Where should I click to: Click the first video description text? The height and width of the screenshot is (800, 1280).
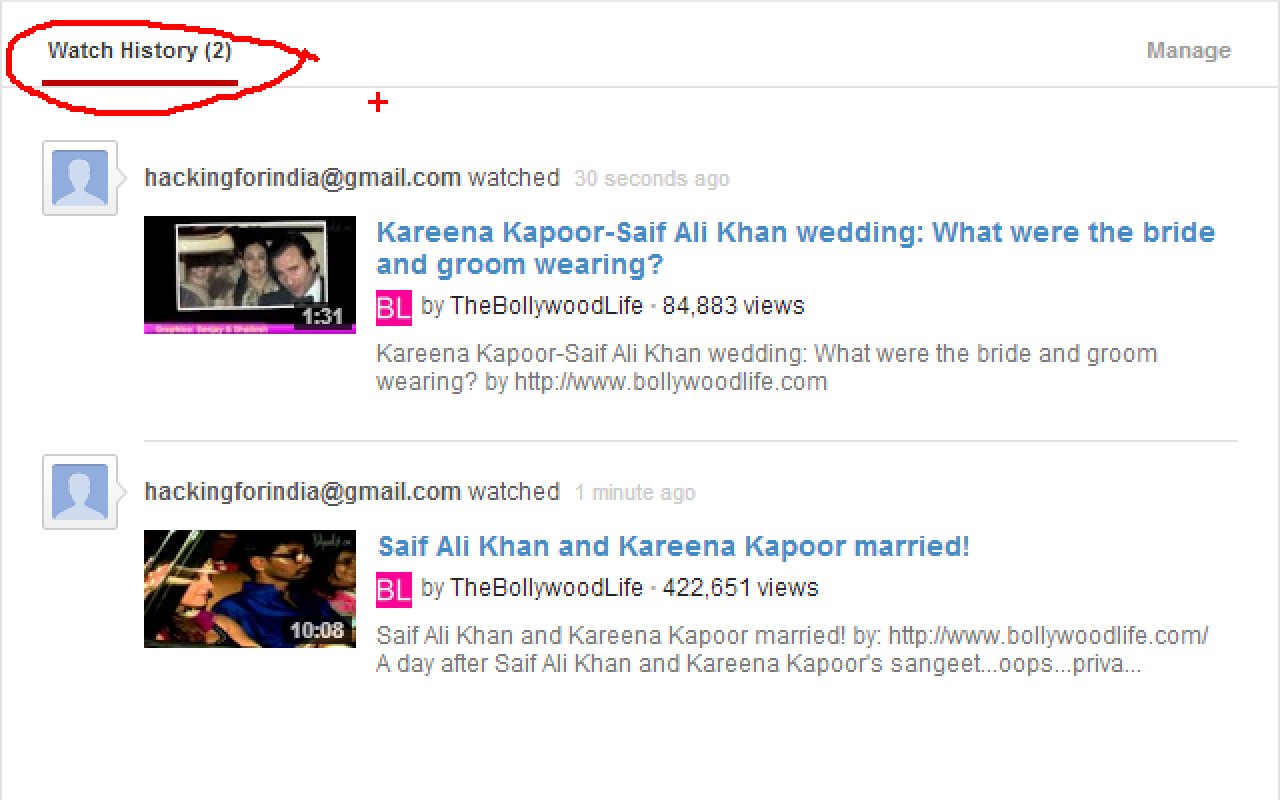click(766, 368)
